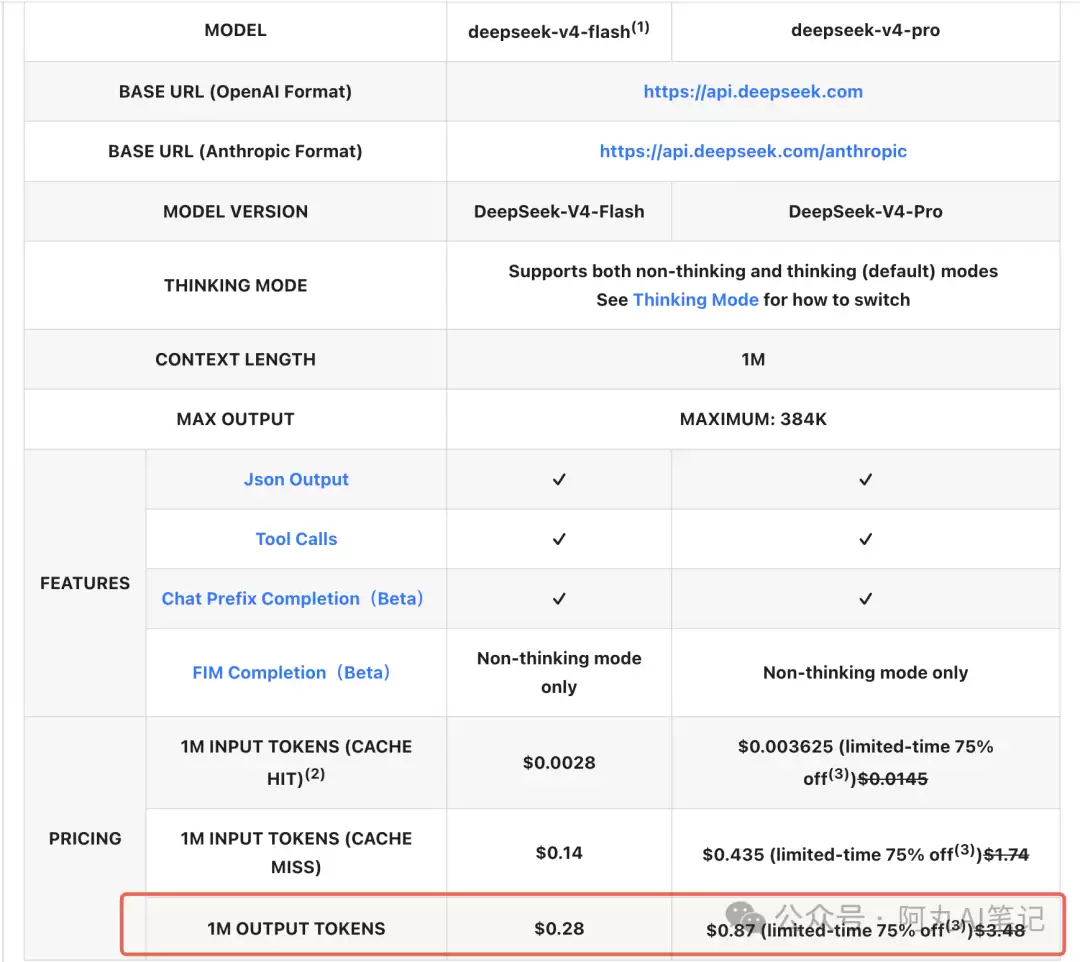Select pro FIM 'Non-thinking mode only' cell
The image size is (1080, 962).
(866, 673)
